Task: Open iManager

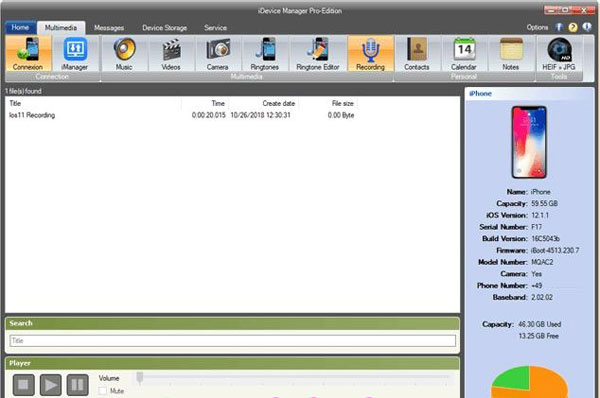Action: point(75,54)
